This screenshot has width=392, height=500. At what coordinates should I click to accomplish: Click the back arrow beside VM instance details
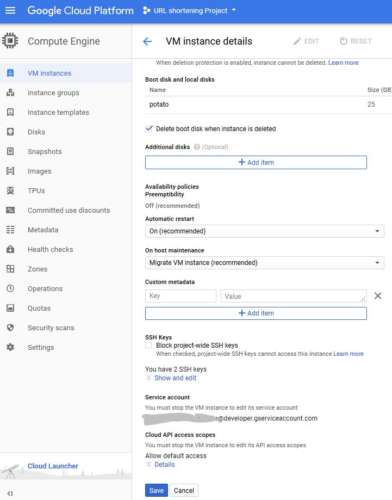tap(147, 41)
